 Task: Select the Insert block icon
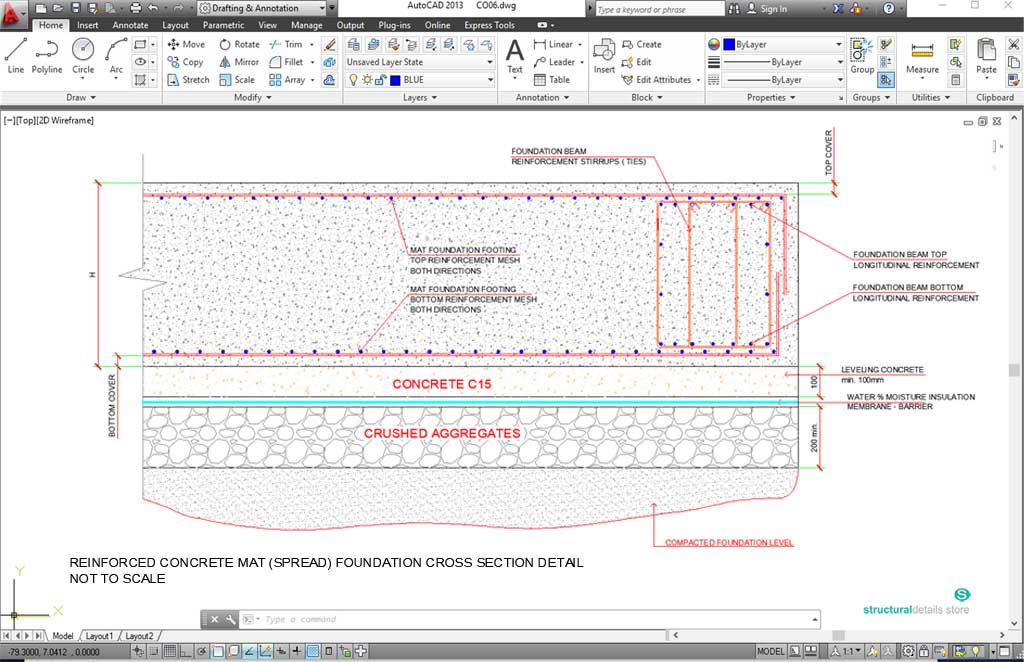tap(604, 57)
